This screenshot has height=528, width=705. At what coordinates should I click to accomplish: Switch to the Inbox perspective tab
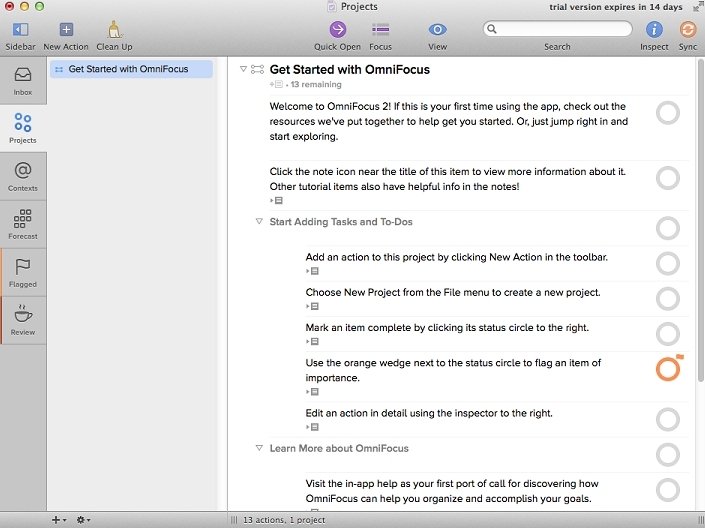(x=23, y=81)
